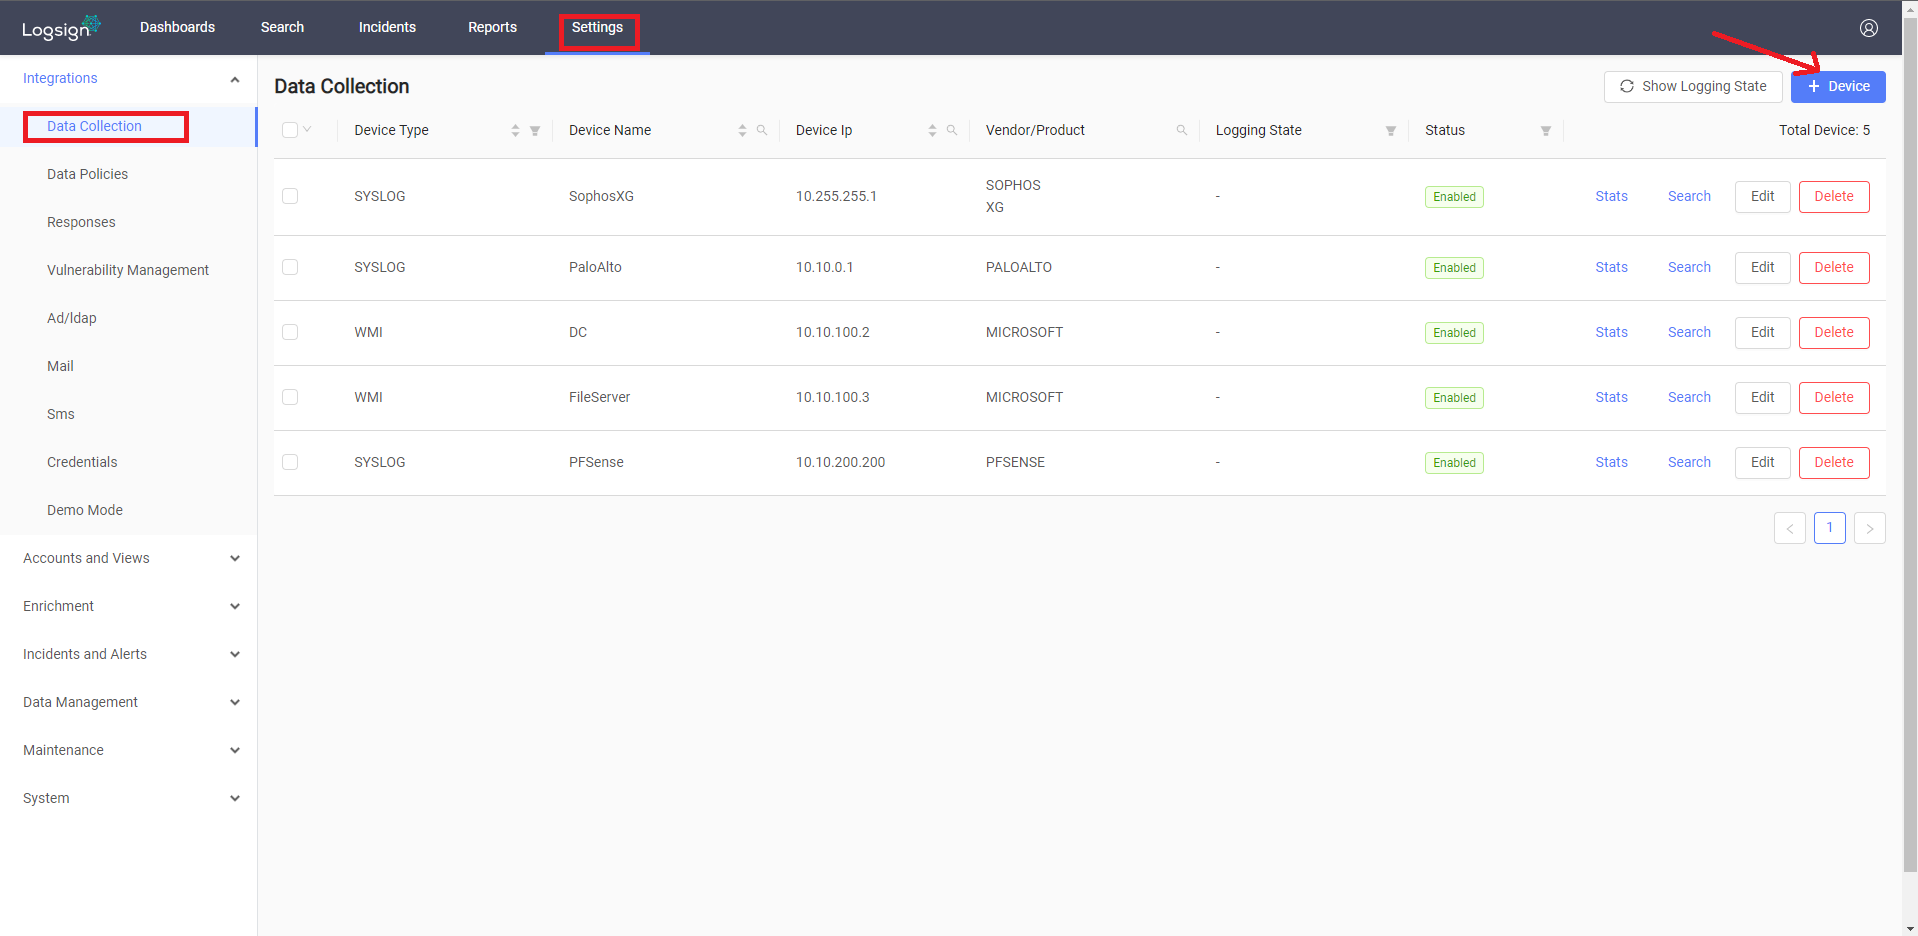Viewport: 1918px width, 936px height.
Task: Tick the checkbox beside the PFSense device
Action: pos(290,462)
